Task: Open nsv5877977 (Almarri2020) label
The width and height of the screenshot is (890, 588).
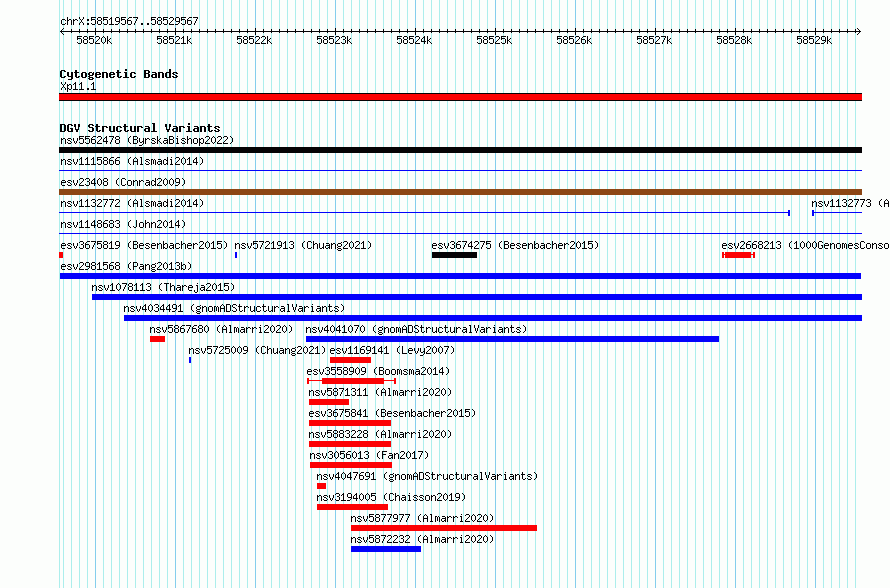Action: click(x=422, y=518)
